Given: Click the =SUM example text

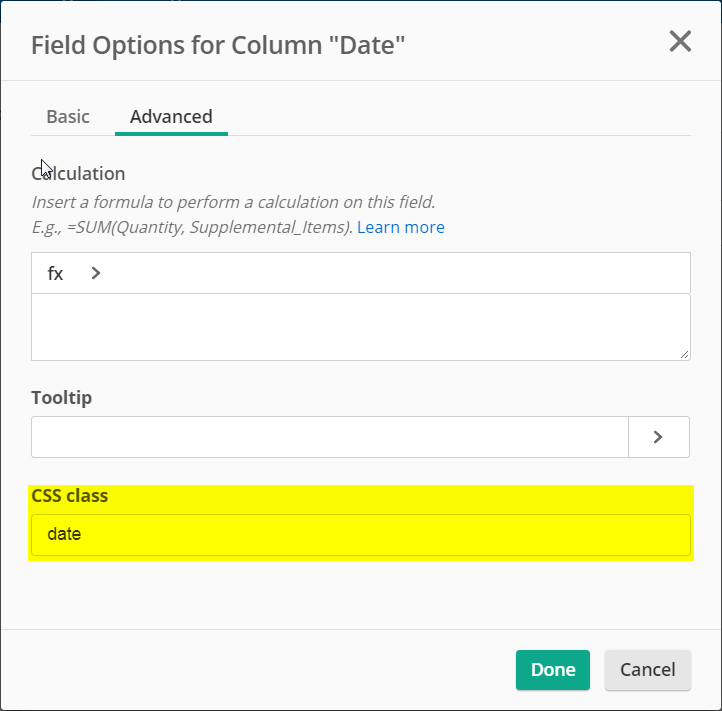Looking at the screenshot, I should 210,227.
